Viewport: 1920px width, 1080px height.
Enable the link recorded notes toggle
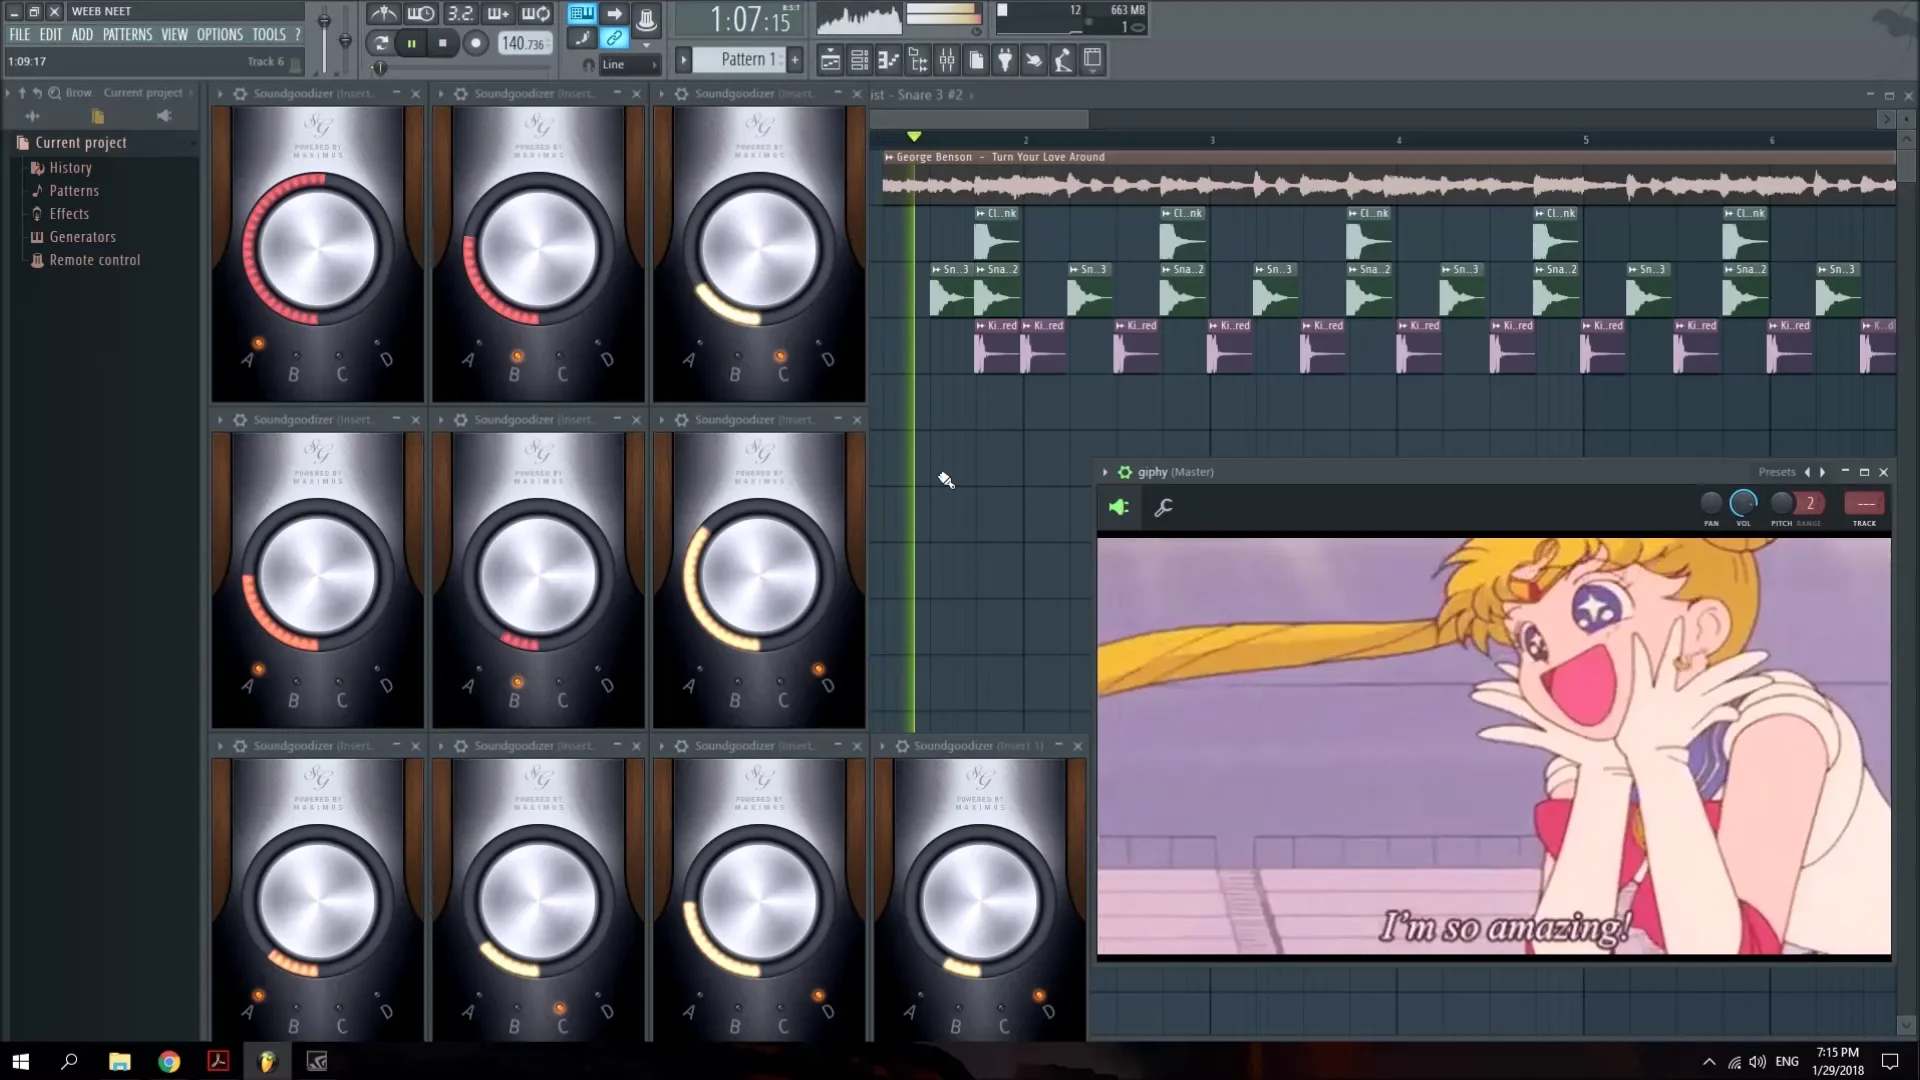coord(614,38)
